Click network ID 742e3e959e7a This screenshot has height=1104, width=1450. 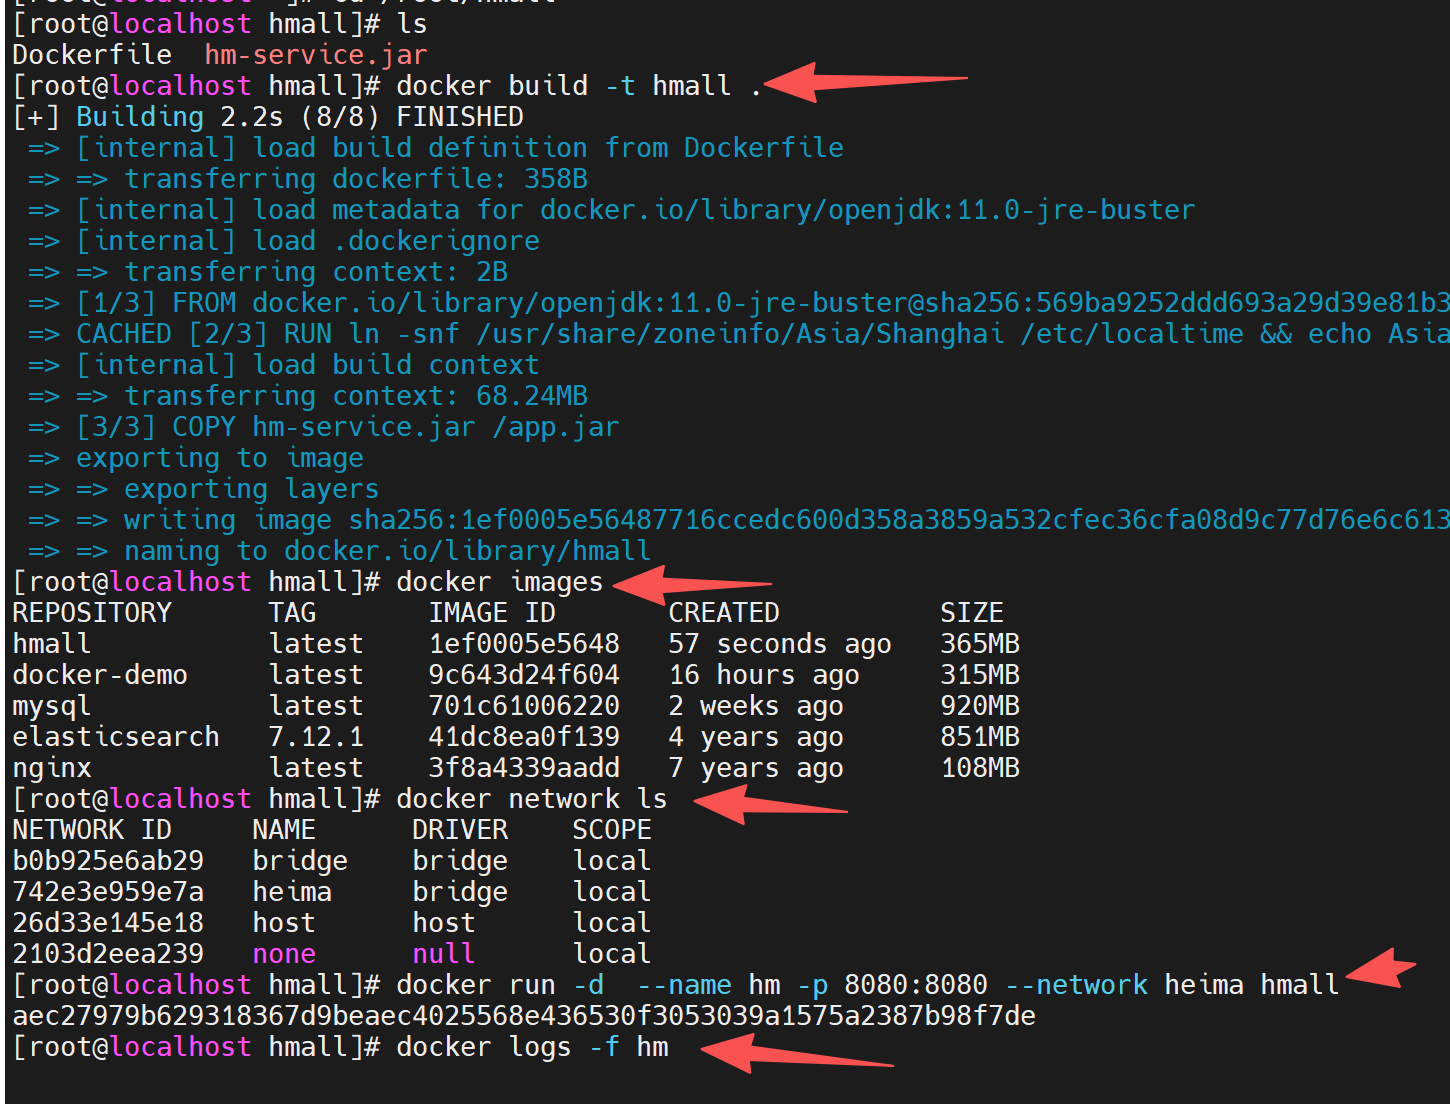tap(108, 892)
